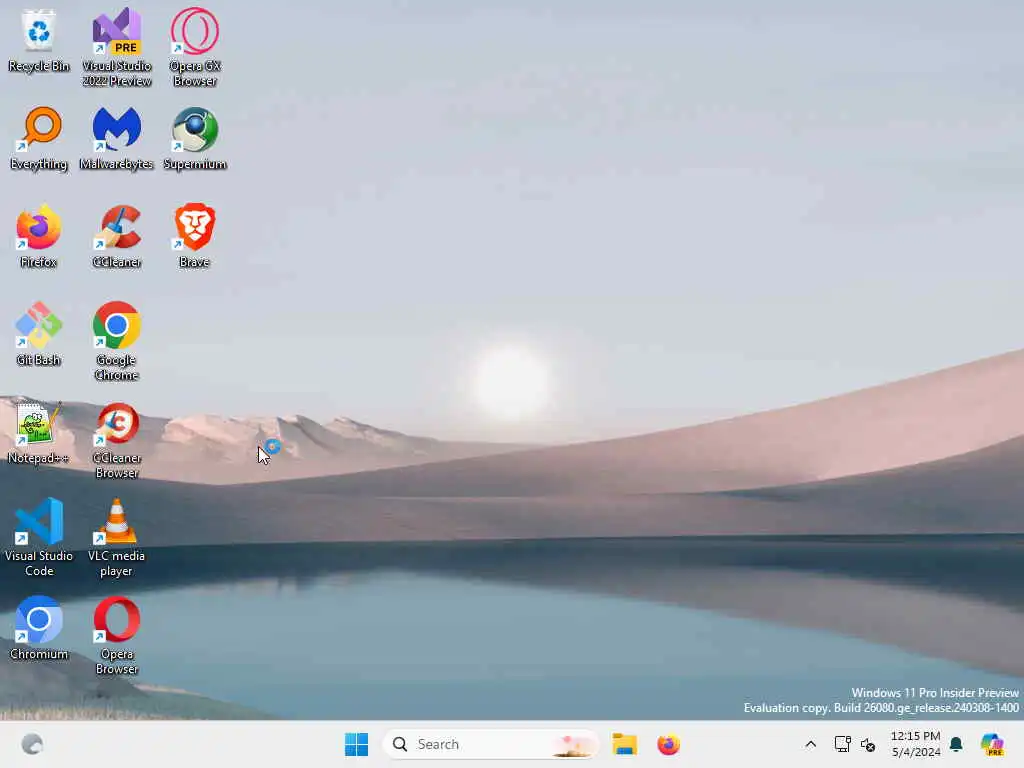The width and height of the screenshot is (1024, 768).
Task: Select the Brave browser shortcut
Action: 195,236
